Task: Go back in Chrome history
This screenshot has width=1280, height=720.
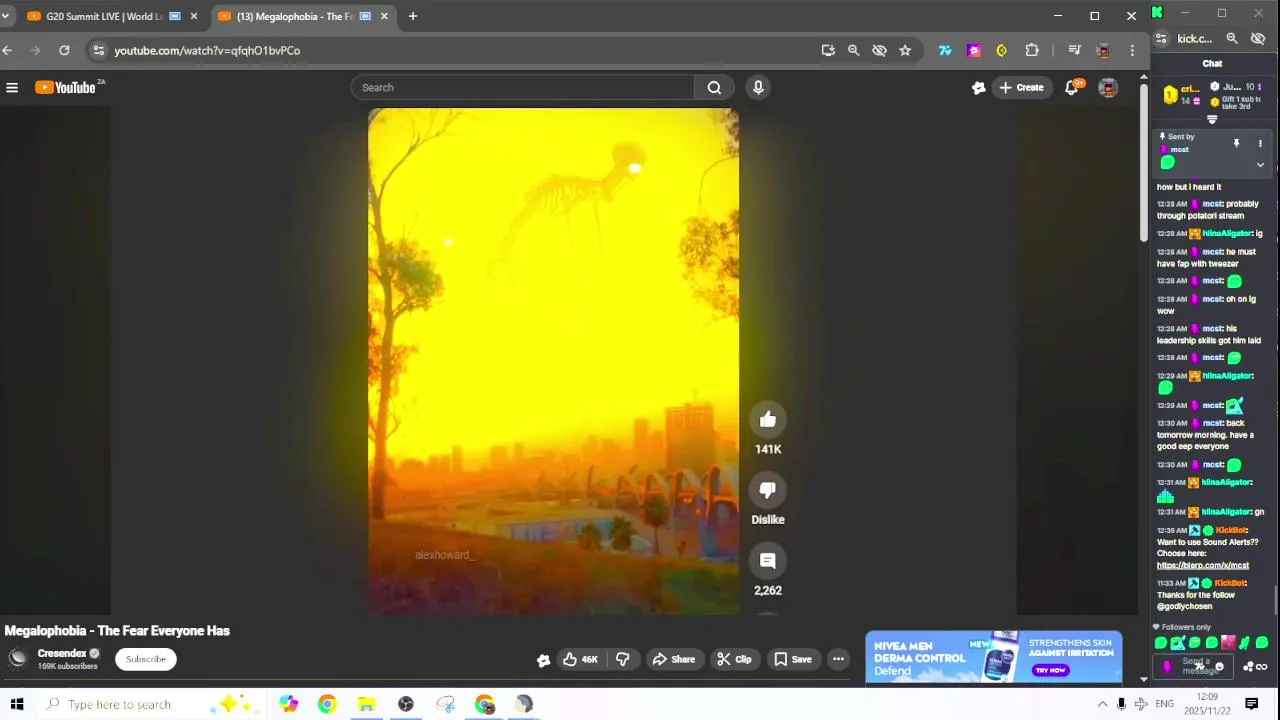Action: click(x=7, y=50)
